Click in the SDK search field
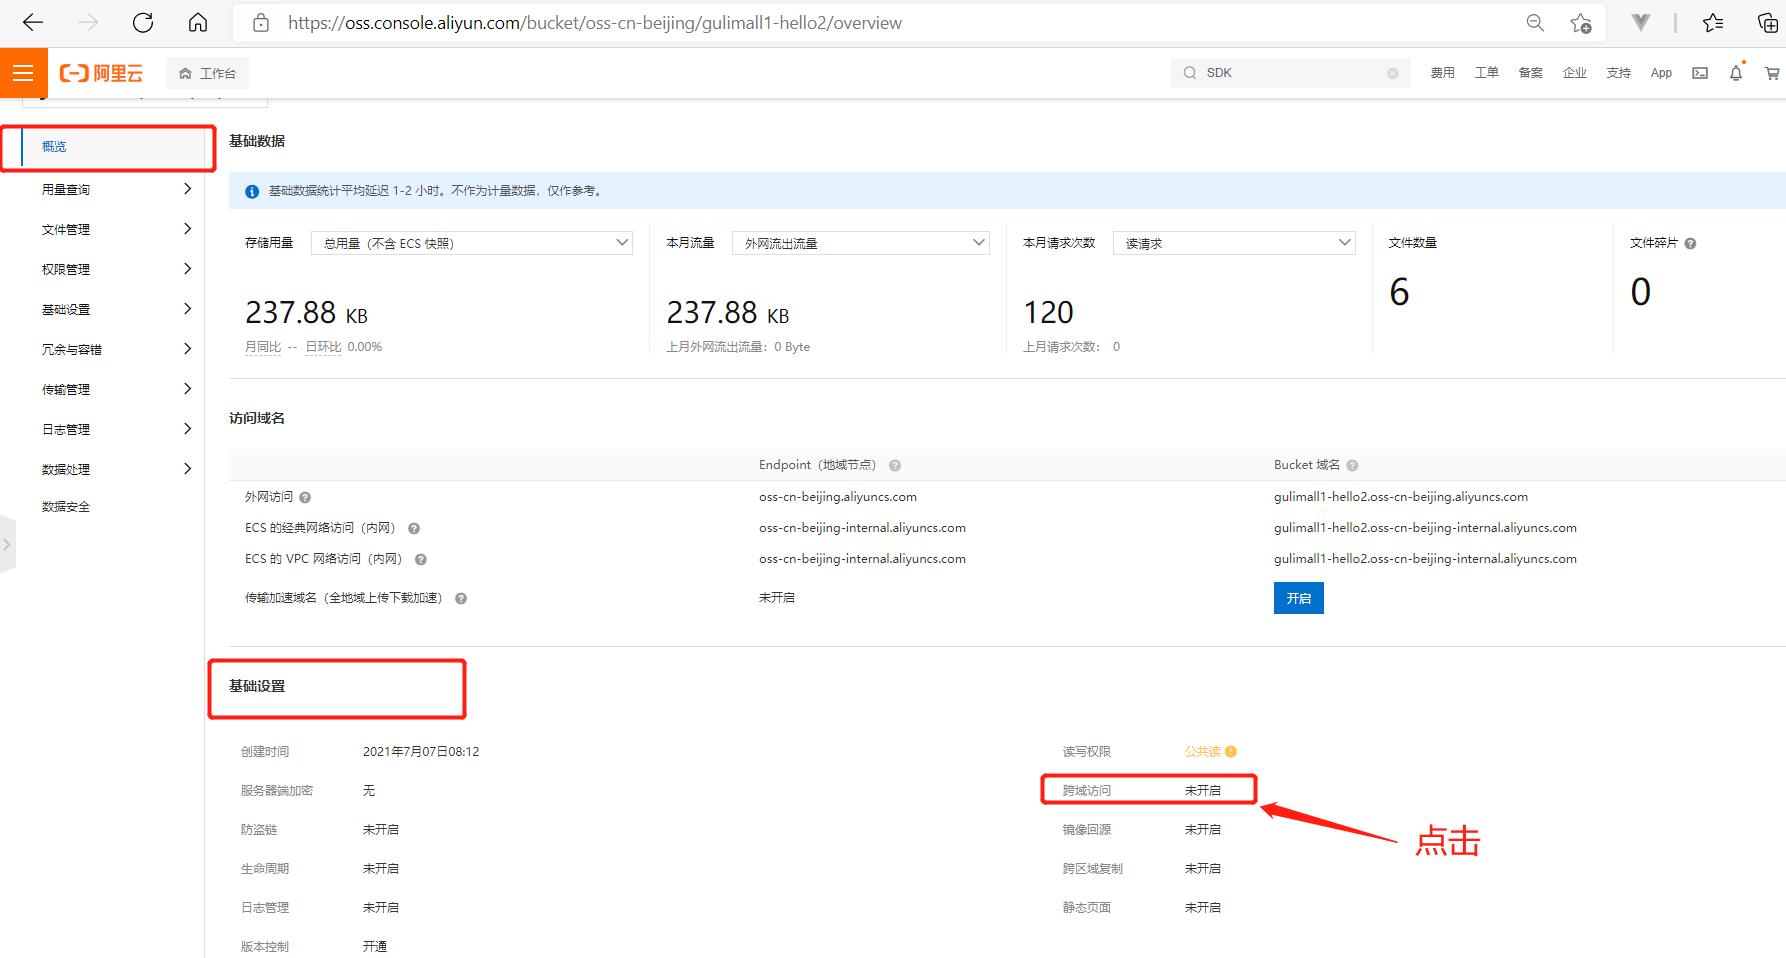 [x=1291, y=73]
